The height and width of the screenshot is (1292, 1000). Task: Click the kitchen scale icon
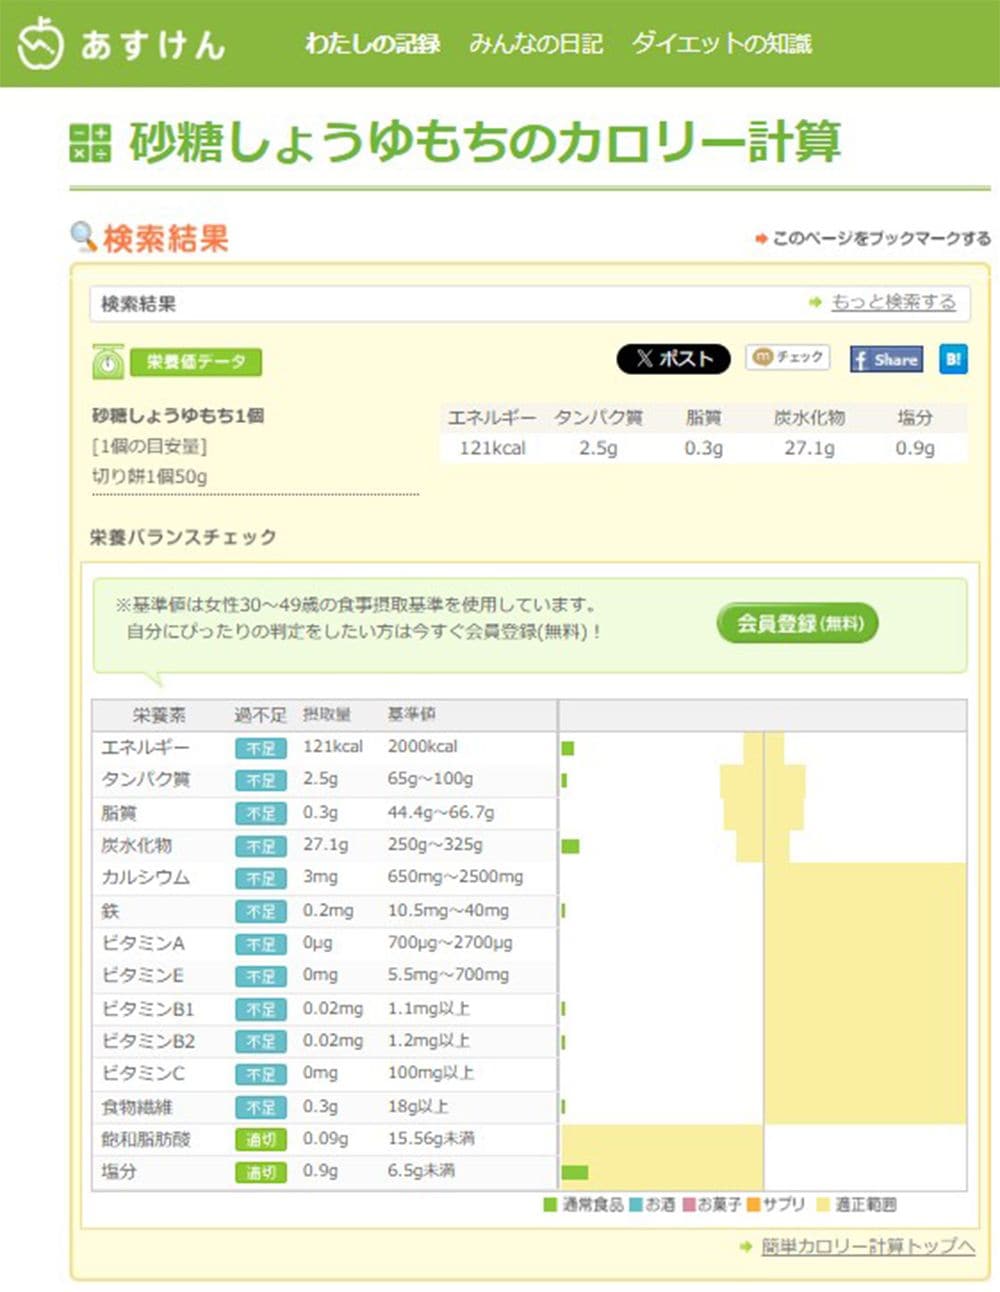(x=108, y=362)
